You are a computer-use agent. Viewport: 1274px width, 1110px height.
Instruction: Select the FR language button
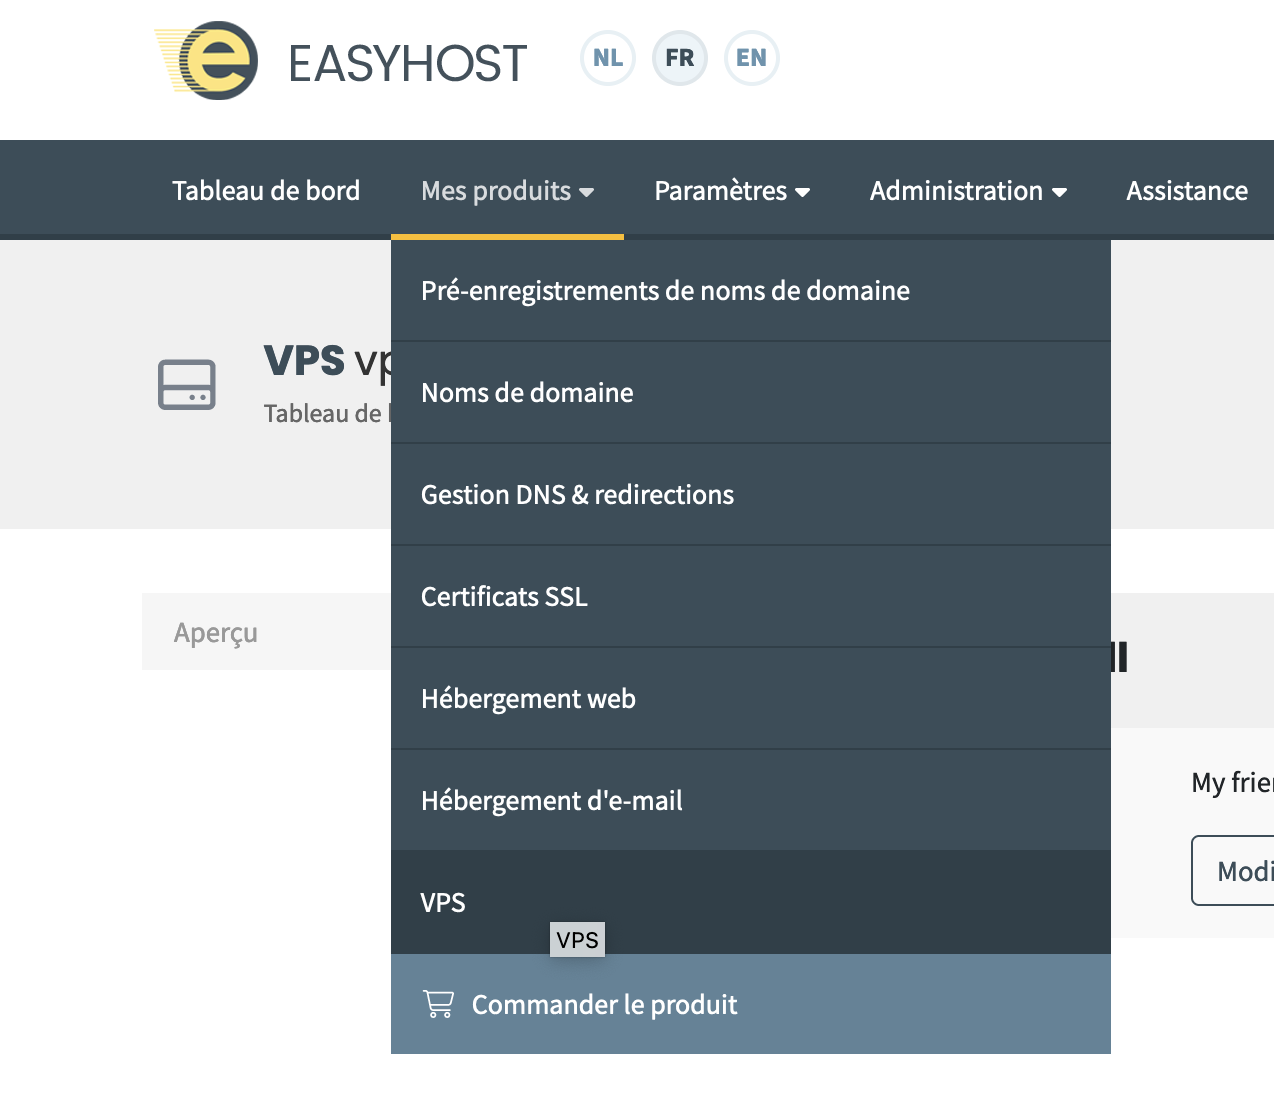point(680,58)
